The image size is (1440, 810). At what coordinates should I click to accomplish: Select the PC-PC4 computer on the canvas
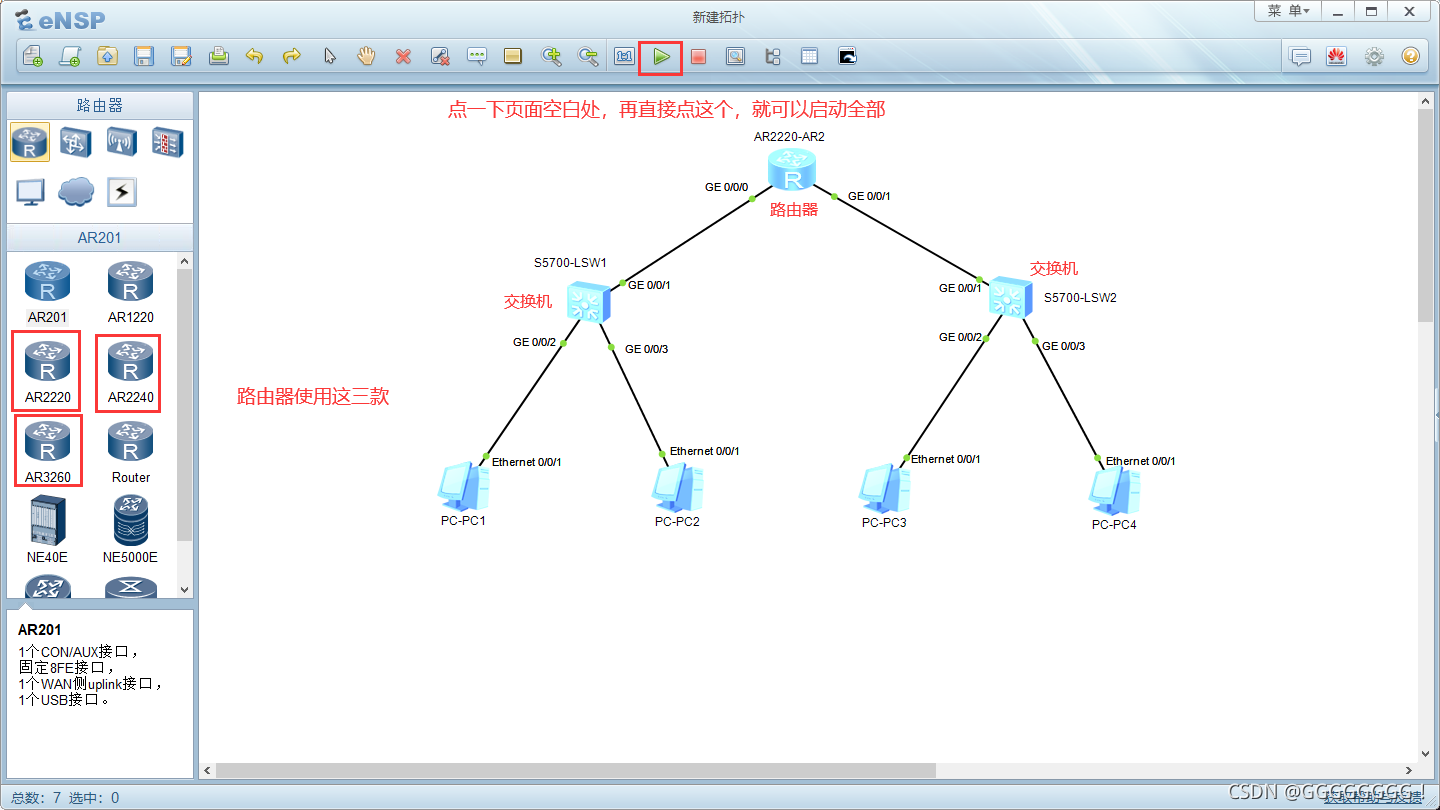click(x=1114, y=492)
